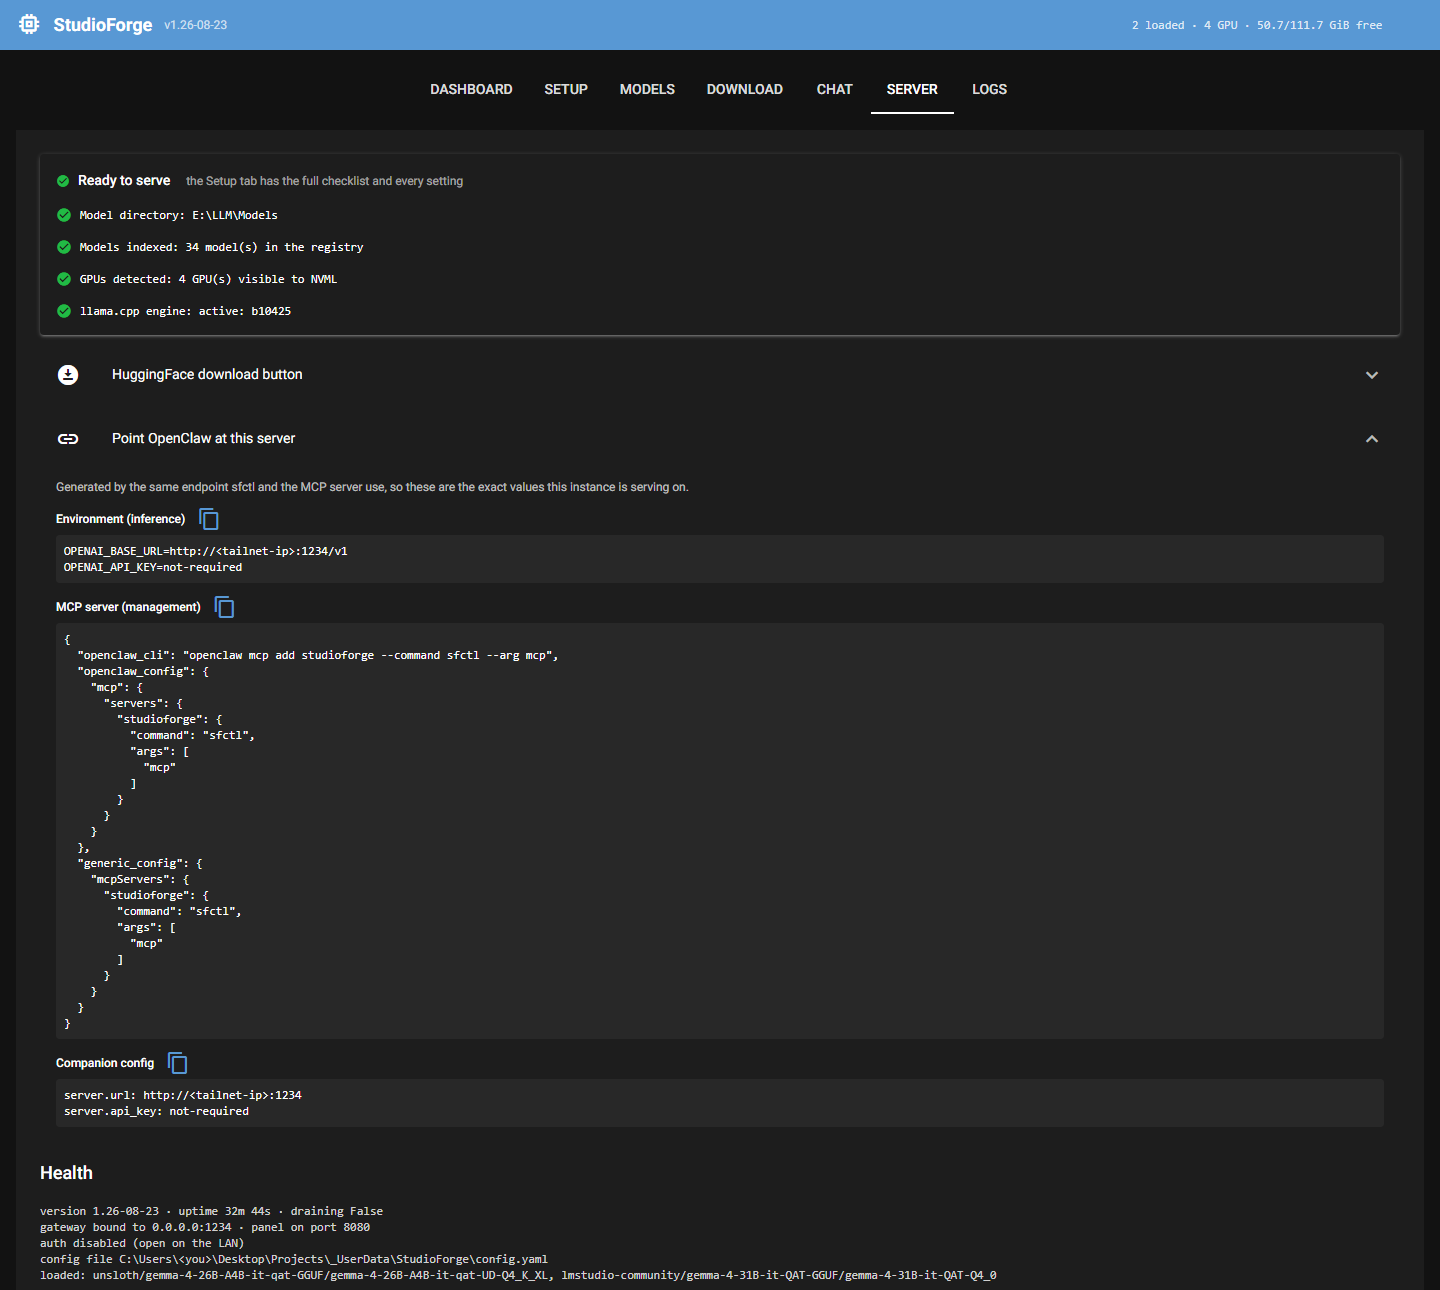Collapse the Point OpenClaw section chevron
The image size is (1440, 1290).
click(1372, 439)
